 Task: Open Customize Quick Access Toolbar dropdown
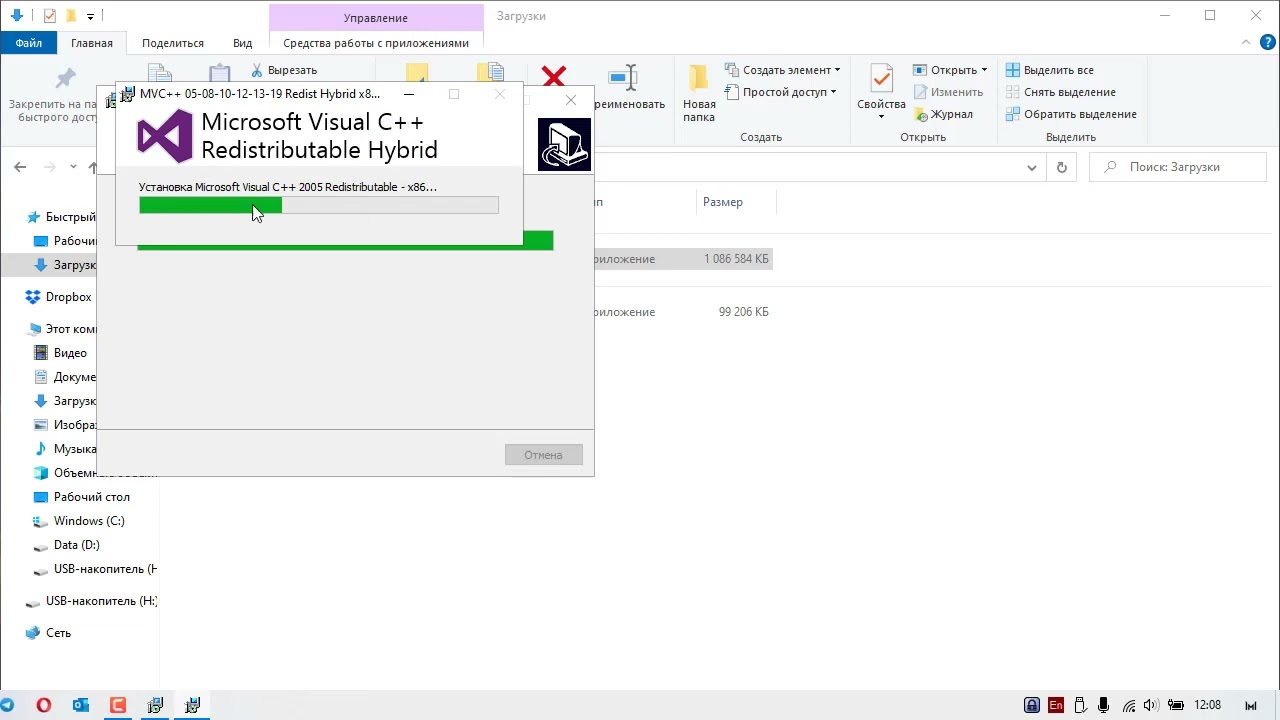pyautogui.click(x=90, y=16)
